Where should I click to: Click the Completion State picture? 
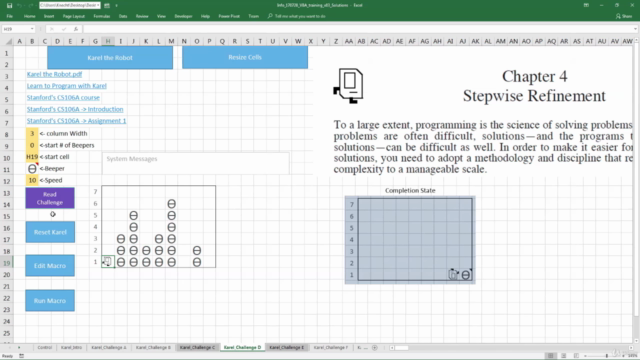pyautogui.click(x=410, y=240)
